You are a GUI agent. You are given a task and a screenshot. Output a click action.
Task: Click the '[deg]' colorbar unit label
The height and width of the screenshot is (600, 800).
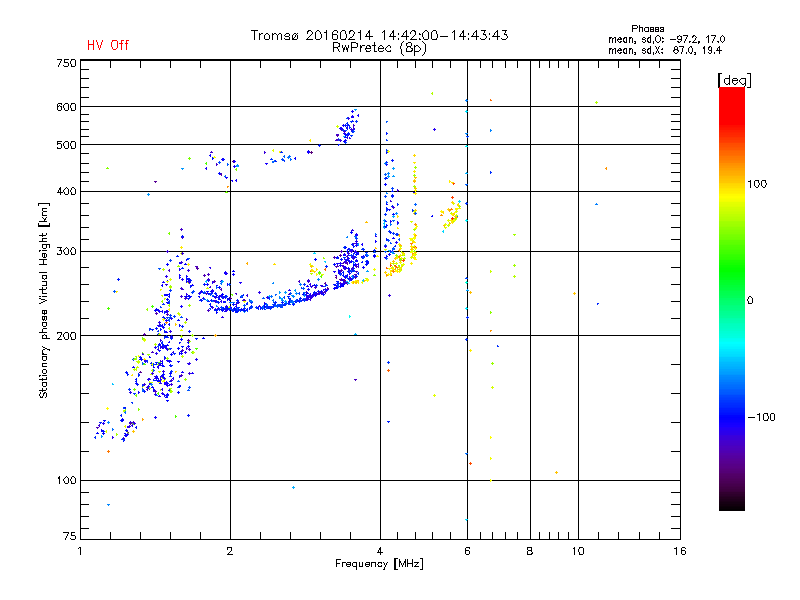click(734, 80)
